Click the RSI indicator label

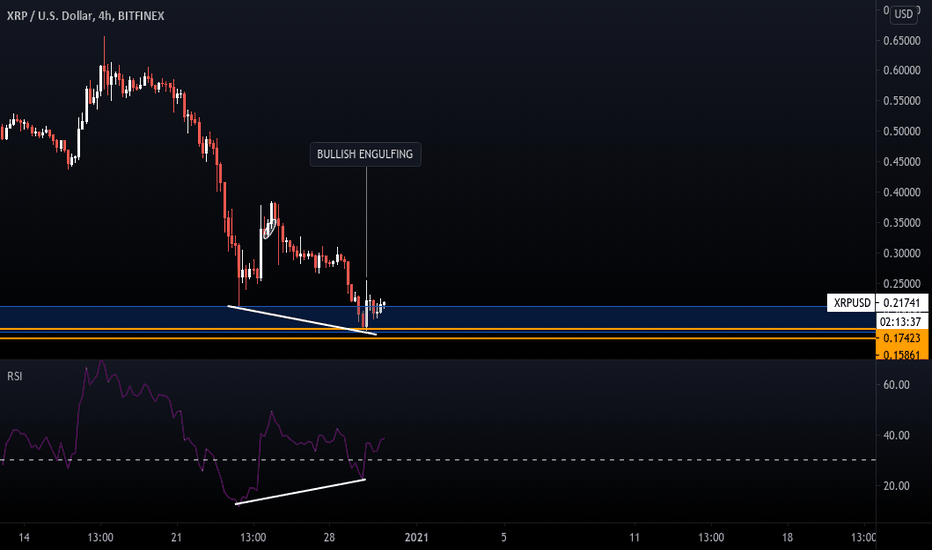[x=14, y=376]
